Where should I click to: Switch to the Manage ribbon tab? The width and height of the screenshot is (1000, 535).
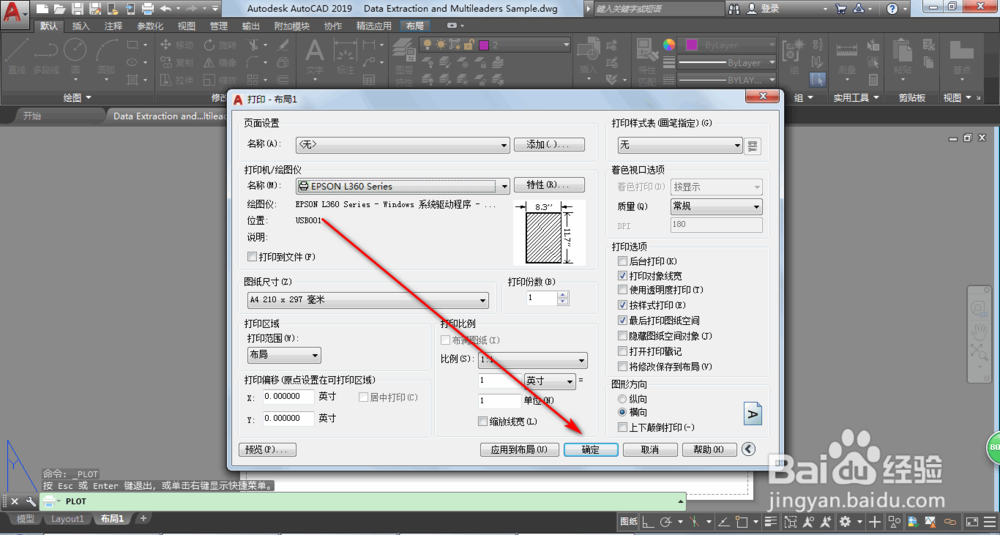[x=219, y=26]
